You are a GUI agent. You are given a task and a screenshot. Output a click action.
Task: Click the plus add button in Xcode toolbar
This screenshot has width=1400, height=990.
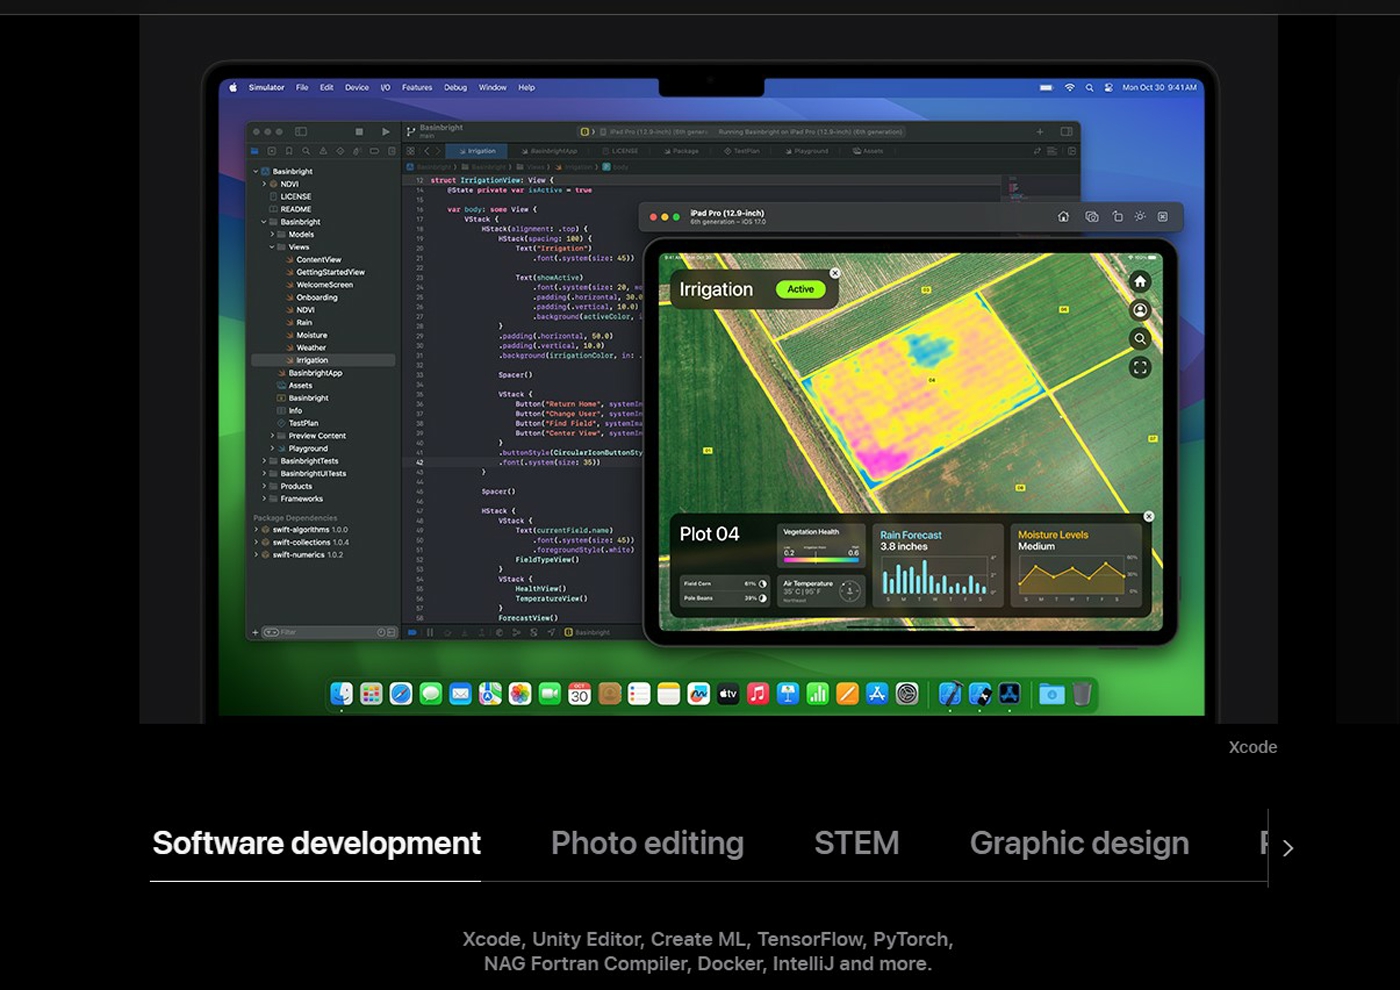1040,131
